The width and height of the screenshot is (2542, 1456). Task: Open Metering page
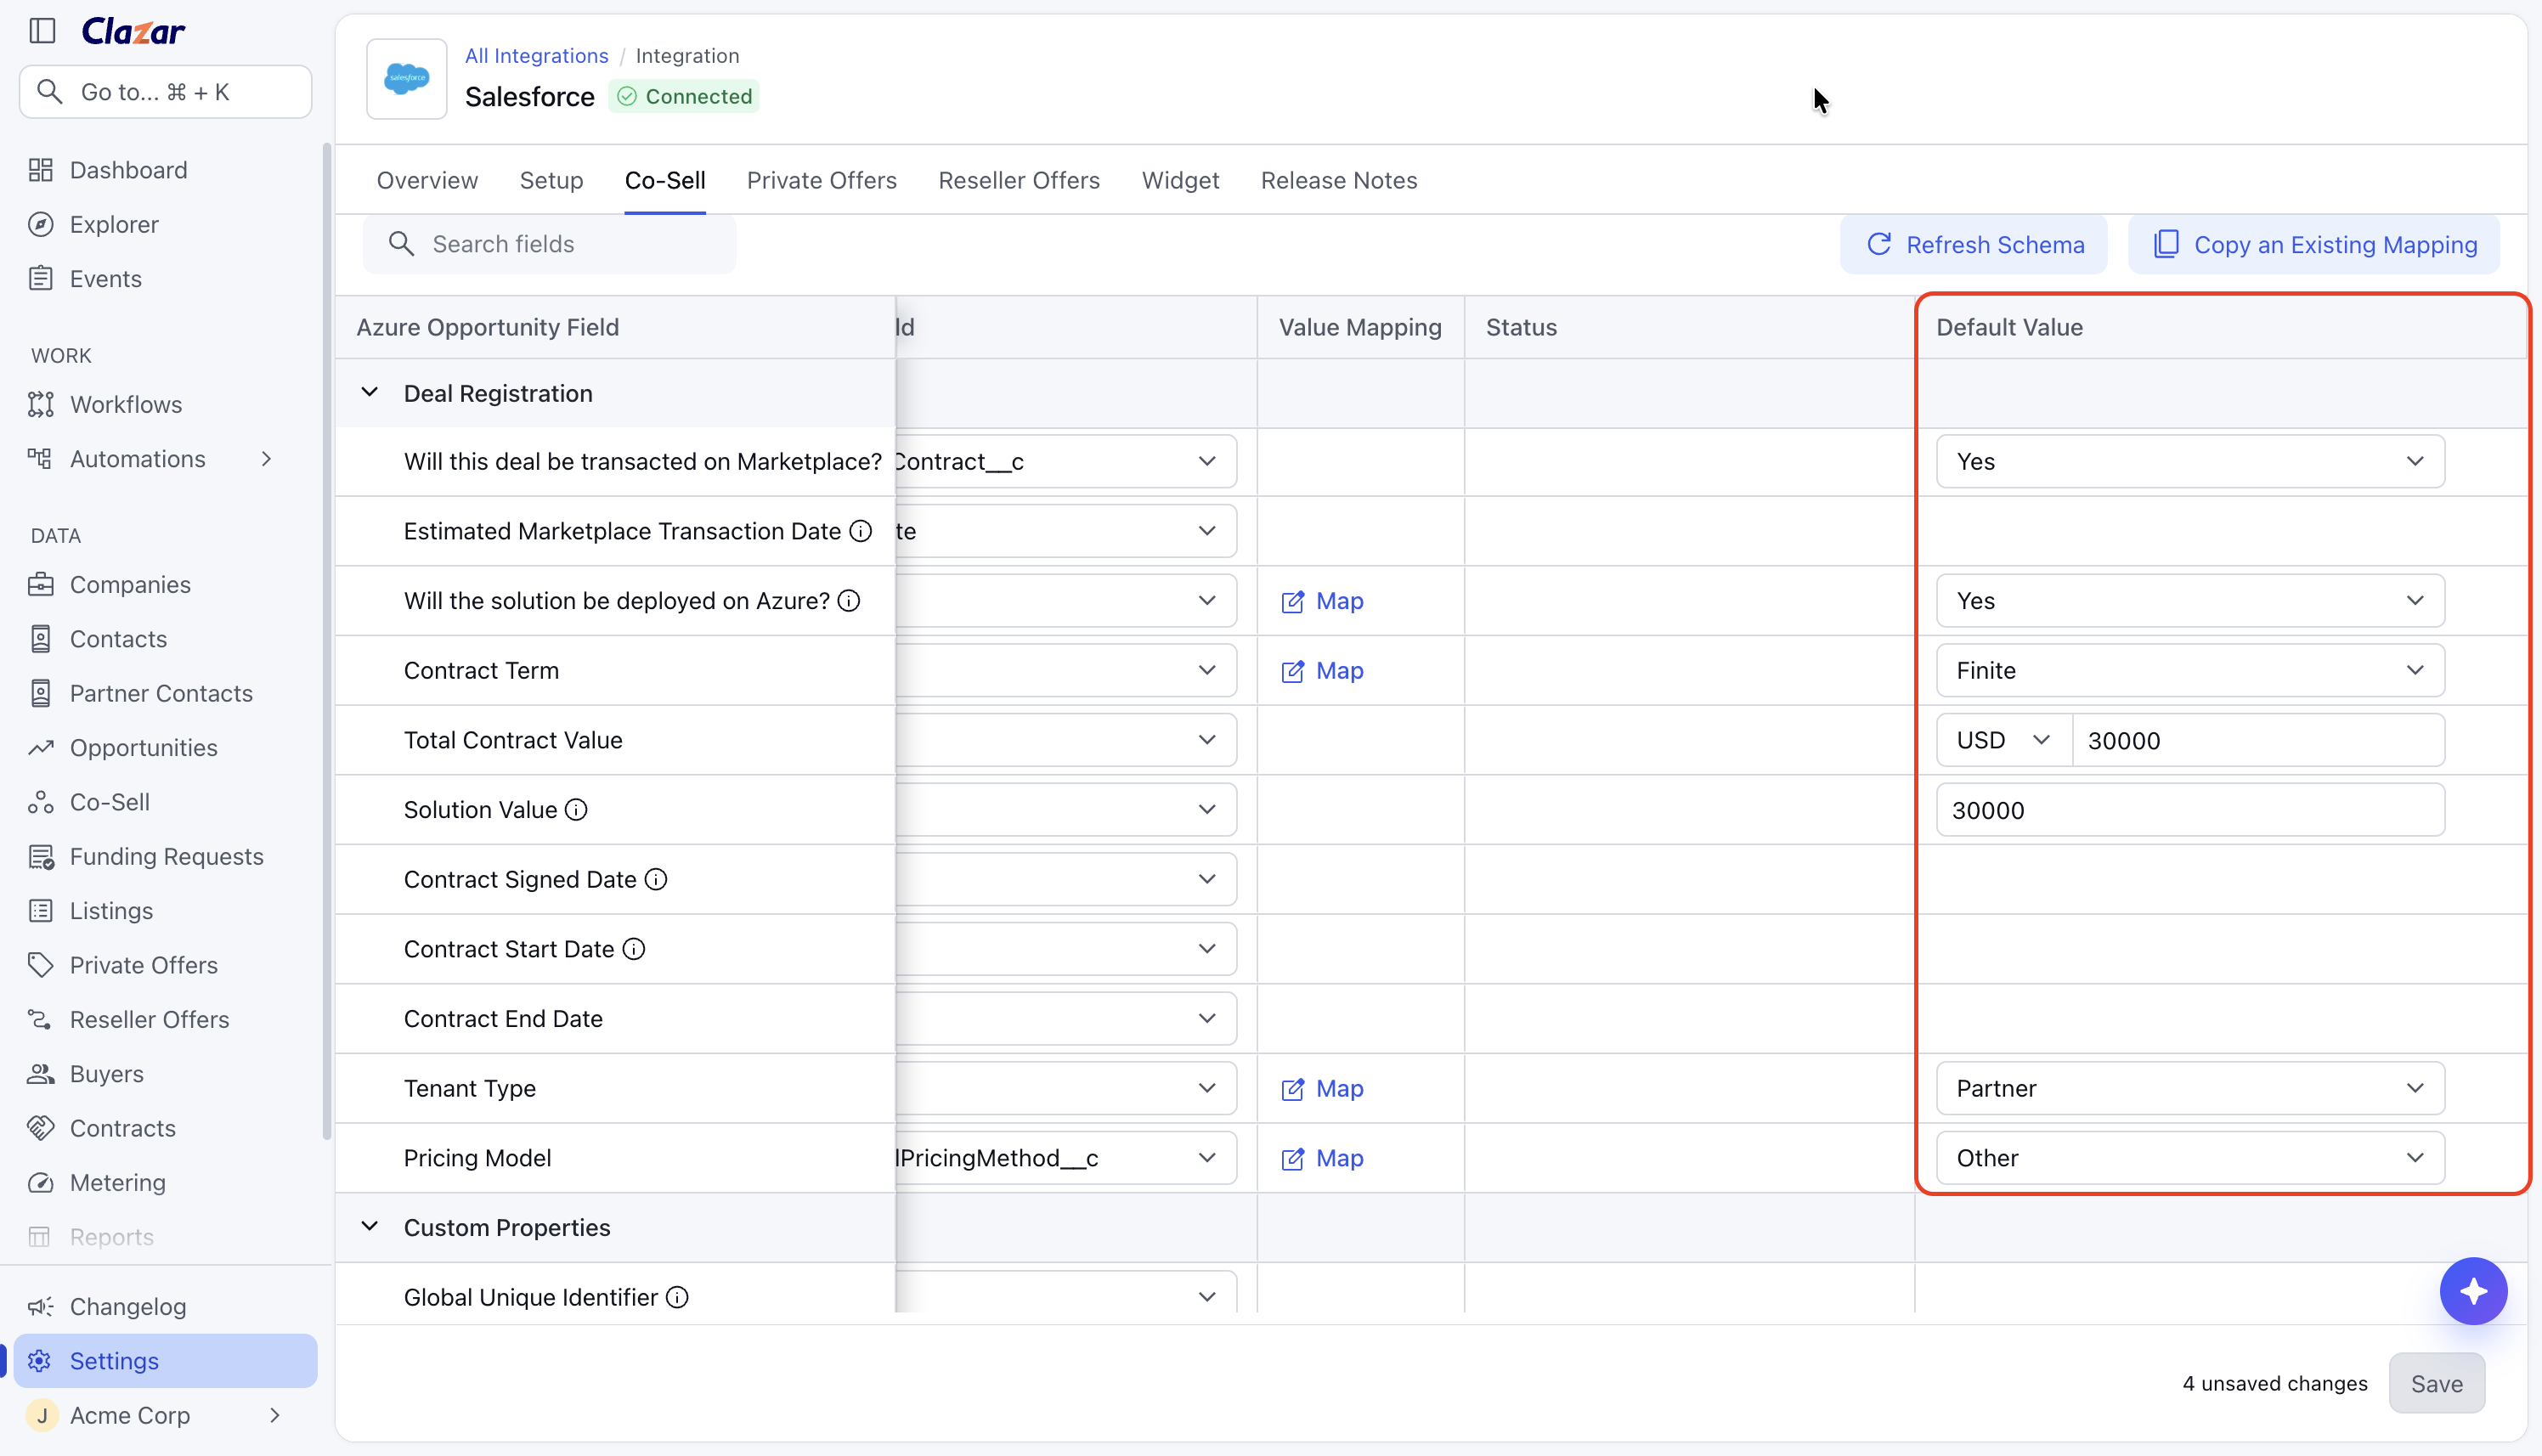point(117,1183)
